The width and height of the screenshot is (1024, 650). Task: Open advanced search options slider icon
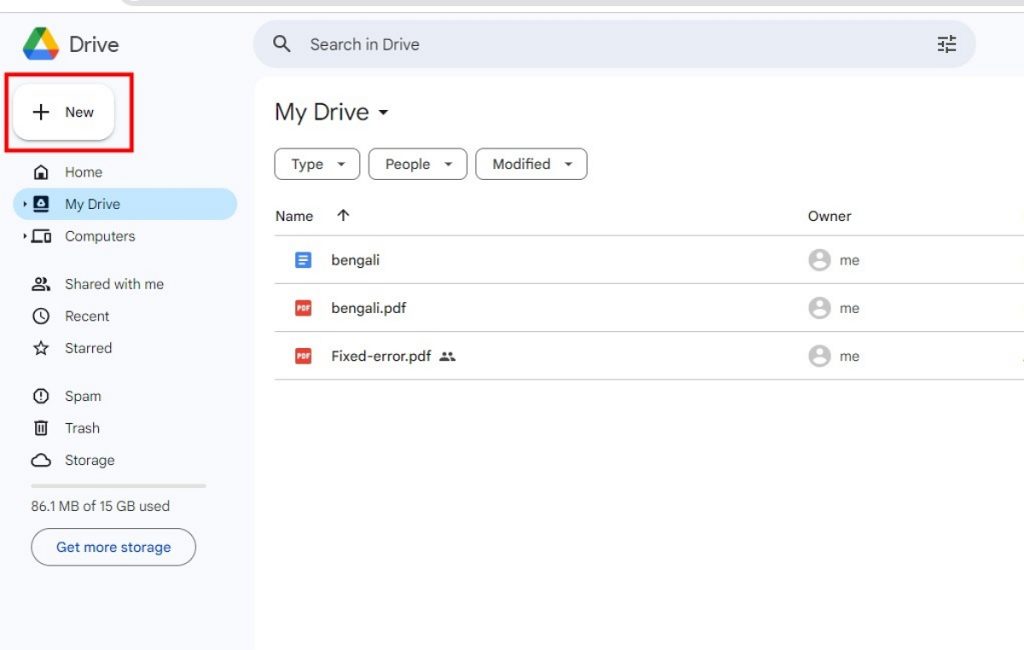[x=946, y=44]
